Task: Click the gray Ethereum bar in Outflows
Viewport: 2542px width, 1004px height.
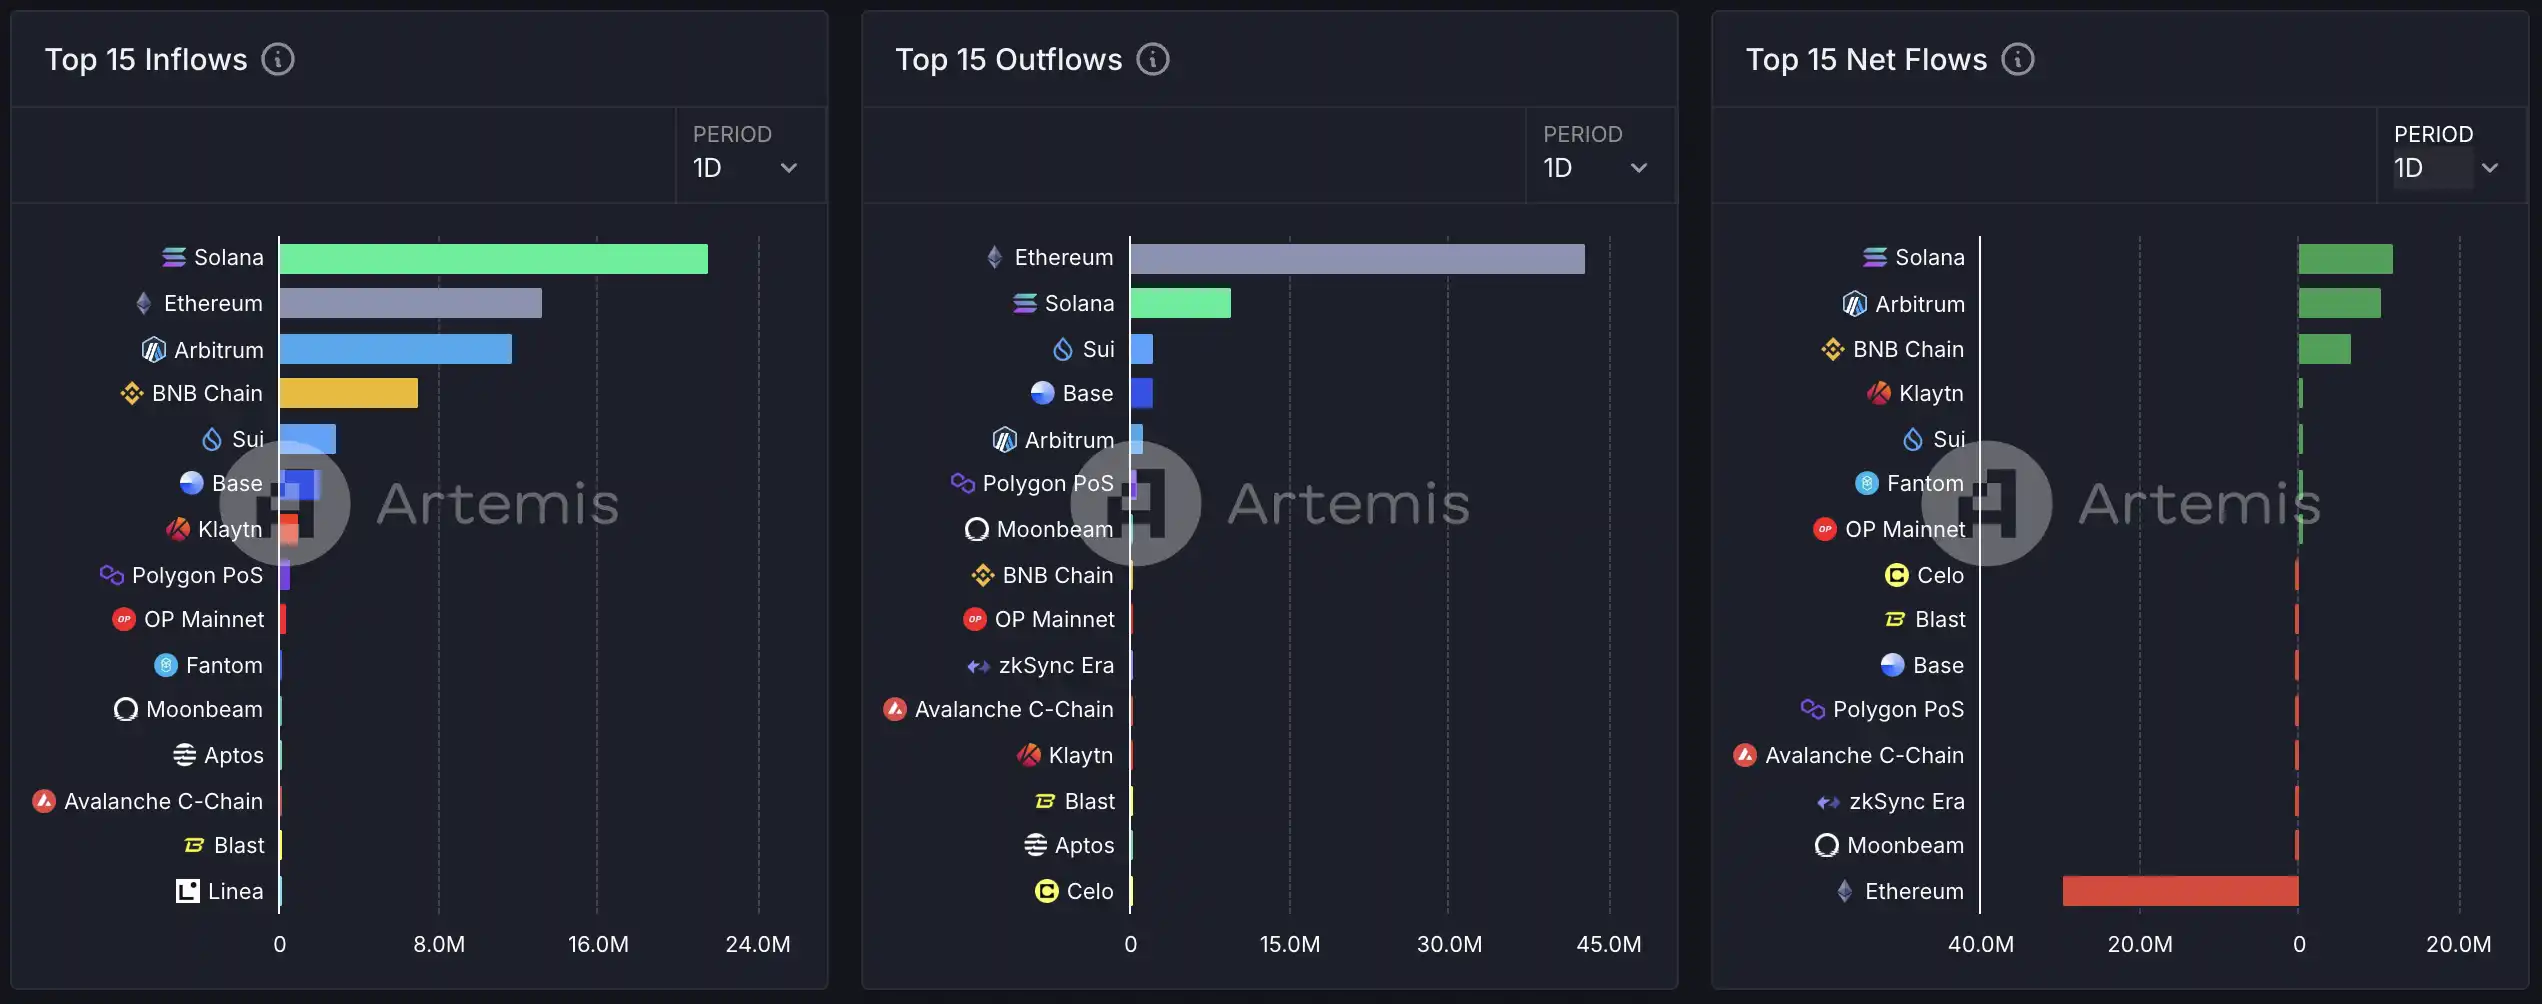Action: click(x=1357, y=259)
